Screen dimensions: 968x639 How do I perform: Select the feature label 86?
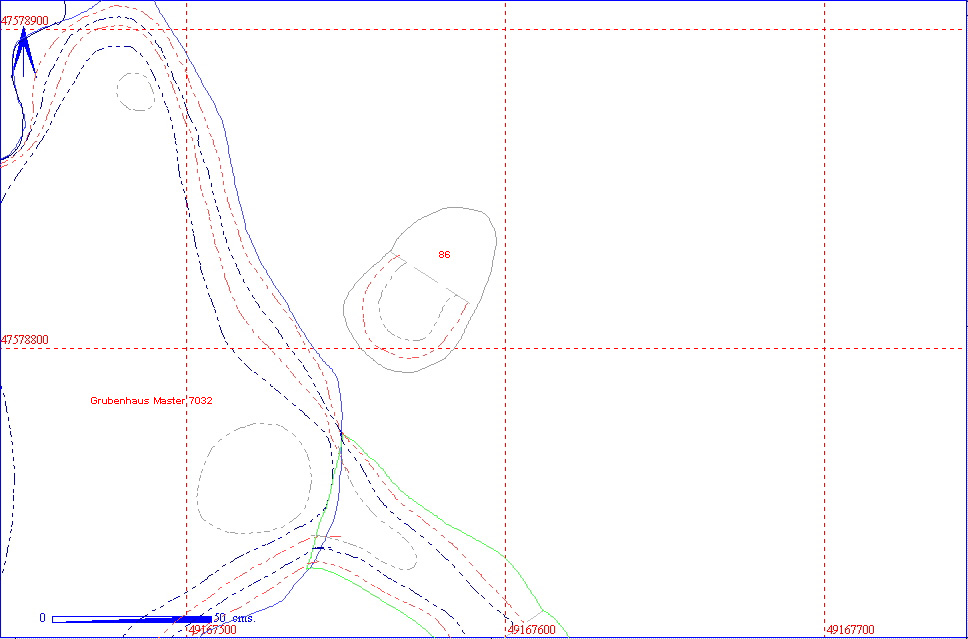(x=444, y=254)
